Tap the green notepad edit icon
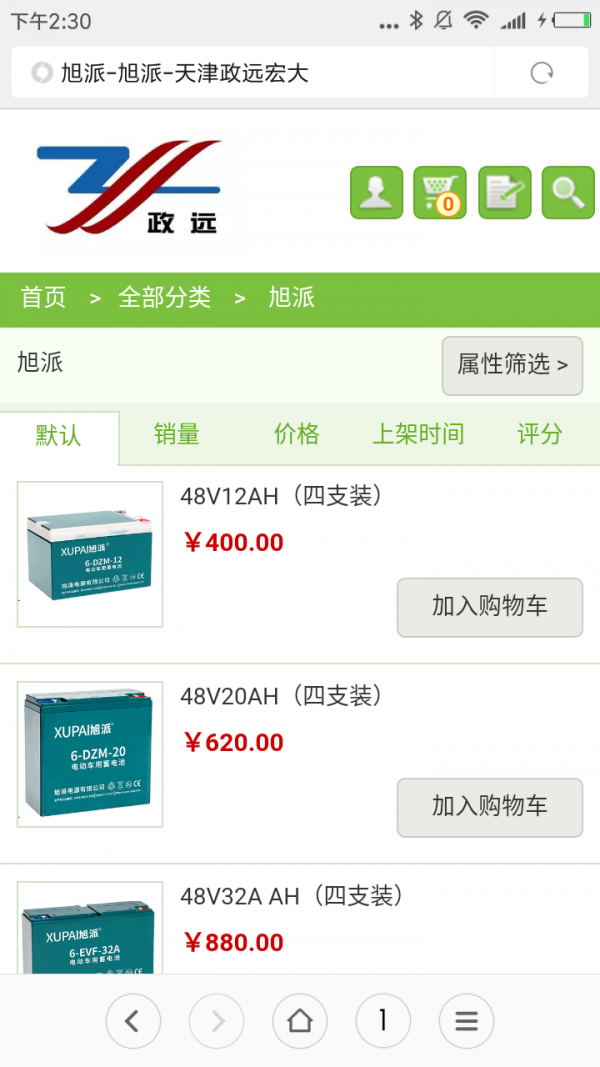The image size is (600, 1067). point(505,193)
